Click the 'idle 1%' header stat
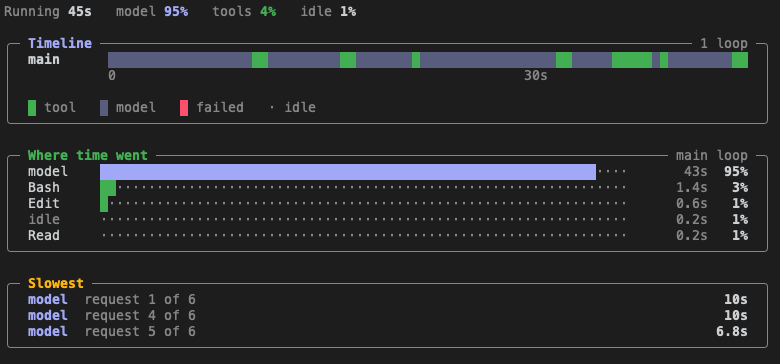Screen dimensions: 780x364 tap(328, 11)
